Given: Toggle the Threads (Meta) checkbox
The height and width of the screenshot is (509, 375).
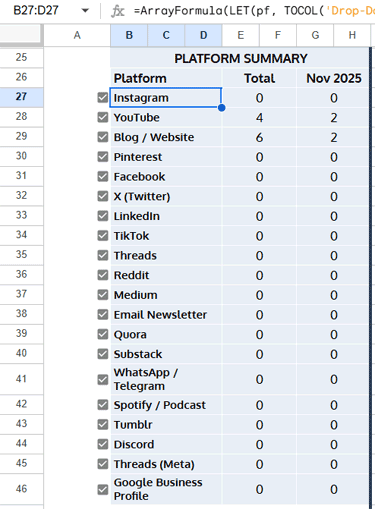Looking at the screenshot, I should (x=103, y=464).
